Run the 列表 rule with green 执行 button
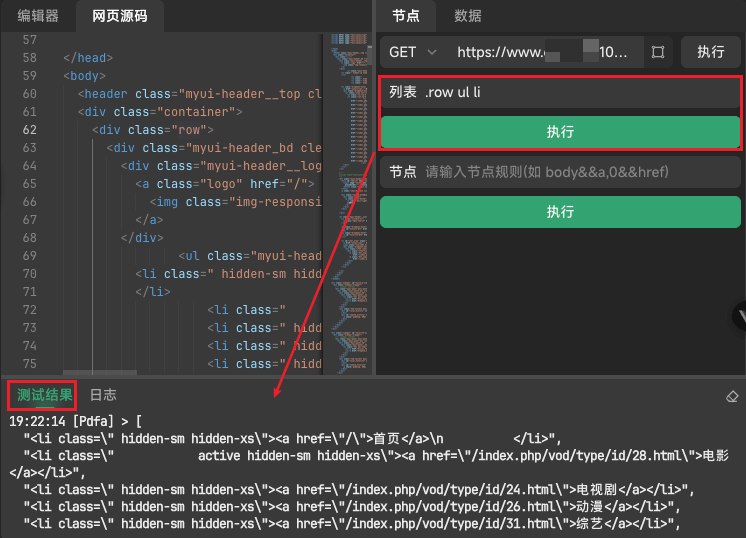 coord(560,132)
